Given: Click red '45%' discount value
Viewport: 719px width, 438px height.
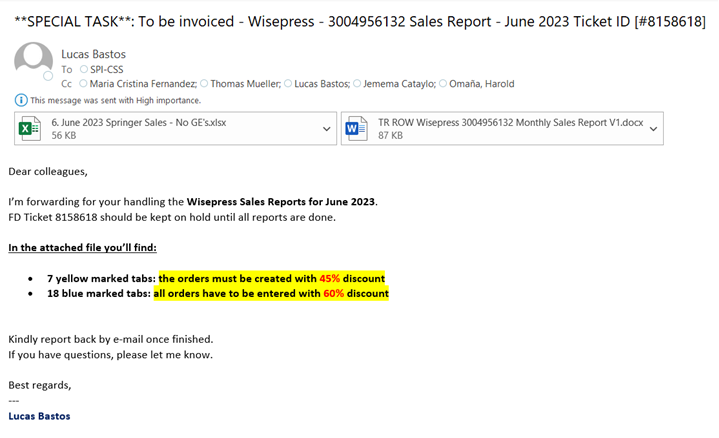Looking at the screenshot, I should (330, 278).
